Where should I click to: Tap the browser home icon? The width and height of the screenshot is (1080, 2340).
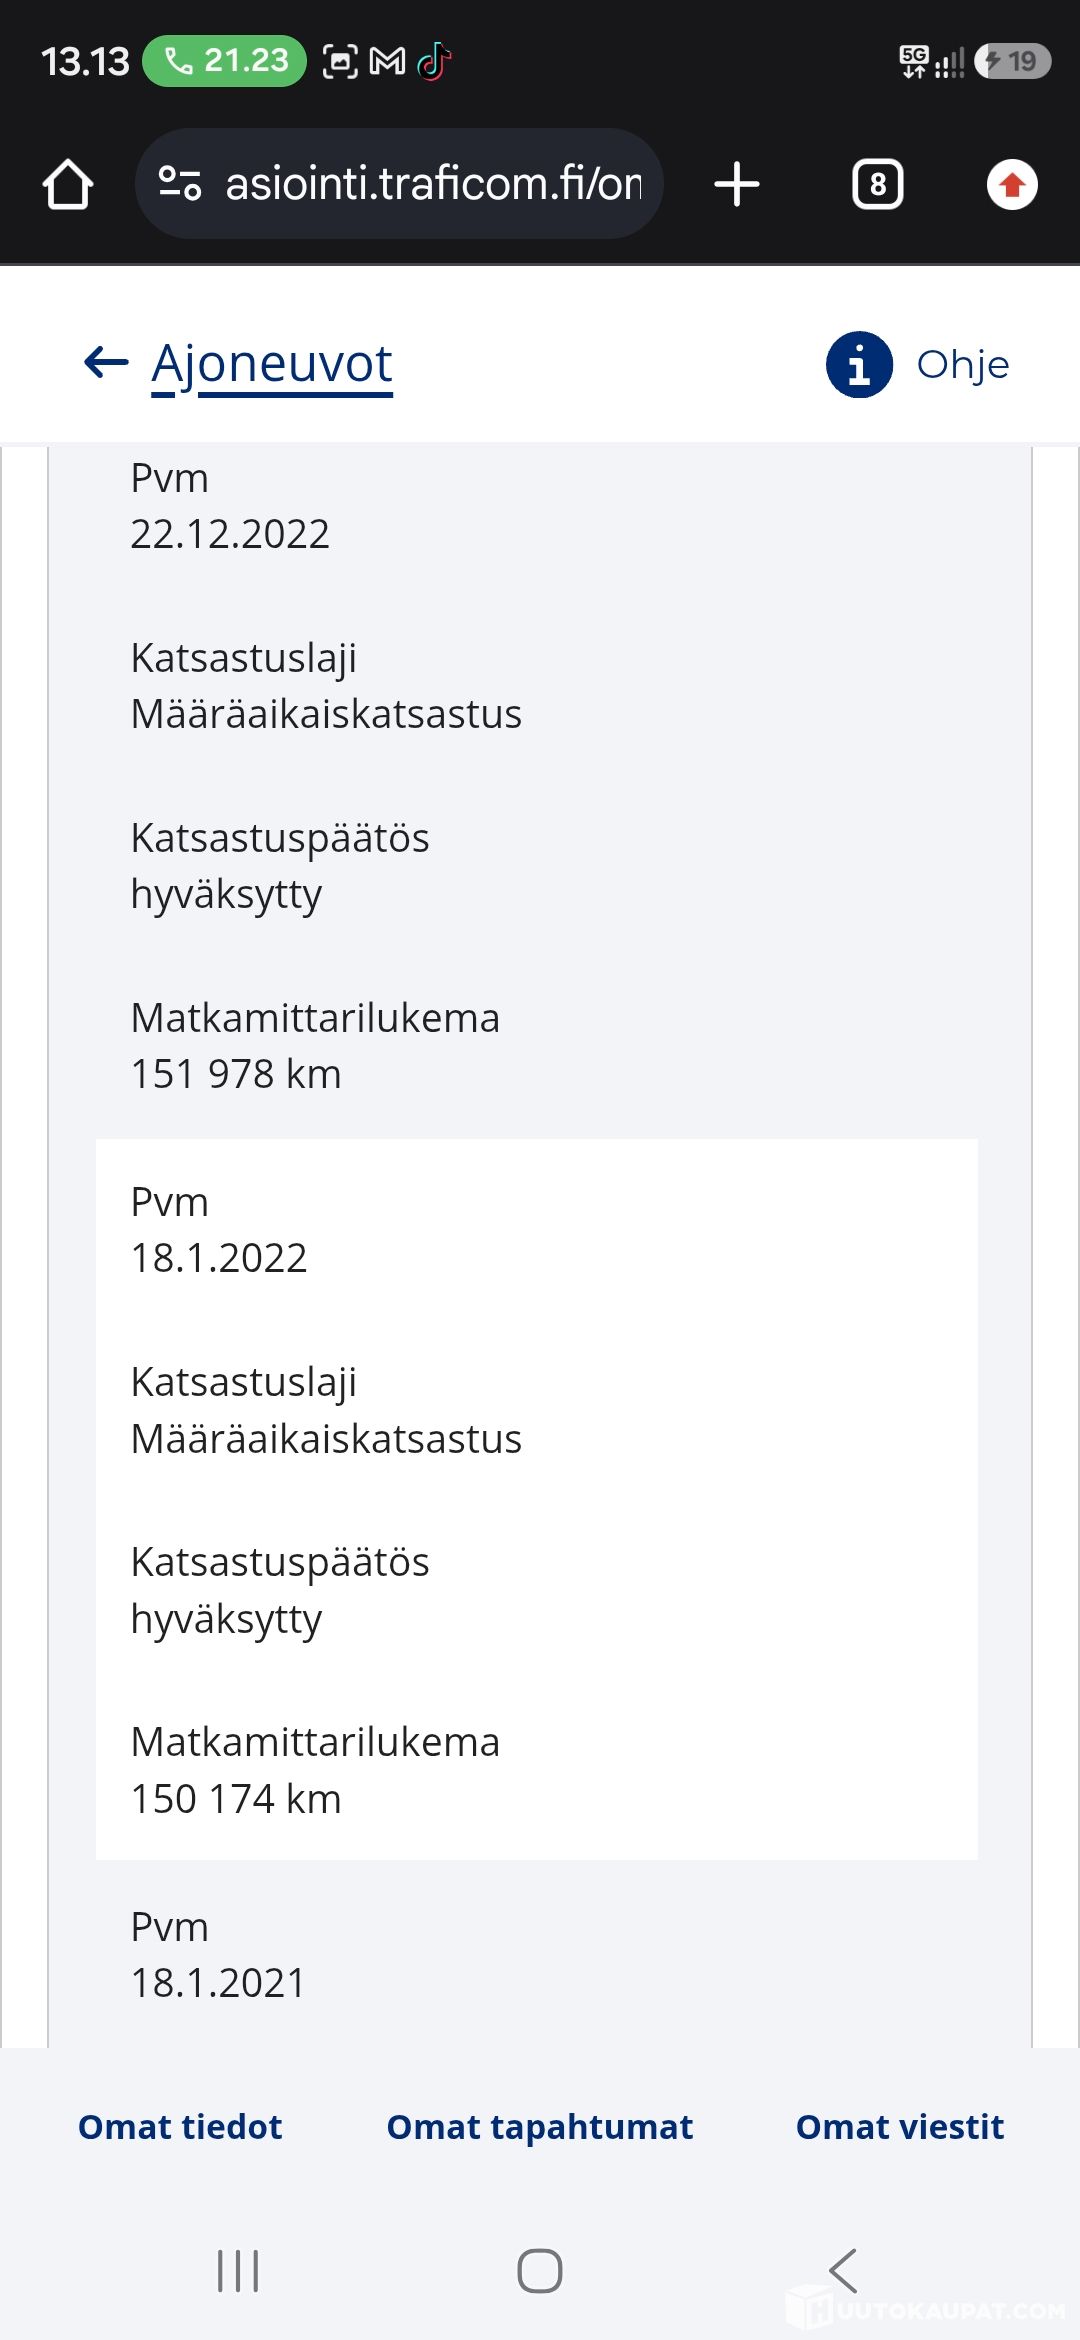pyautogui.click(x=68, y=185)
